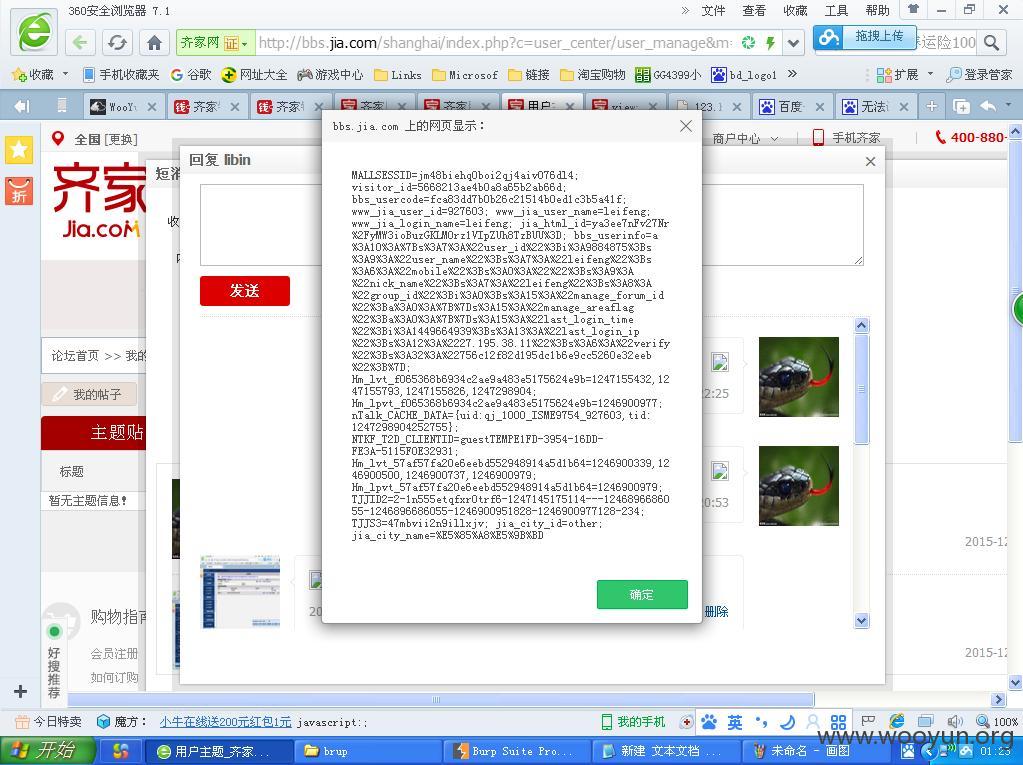Open the 网址大全 bookmark

[x=254, y=75]
